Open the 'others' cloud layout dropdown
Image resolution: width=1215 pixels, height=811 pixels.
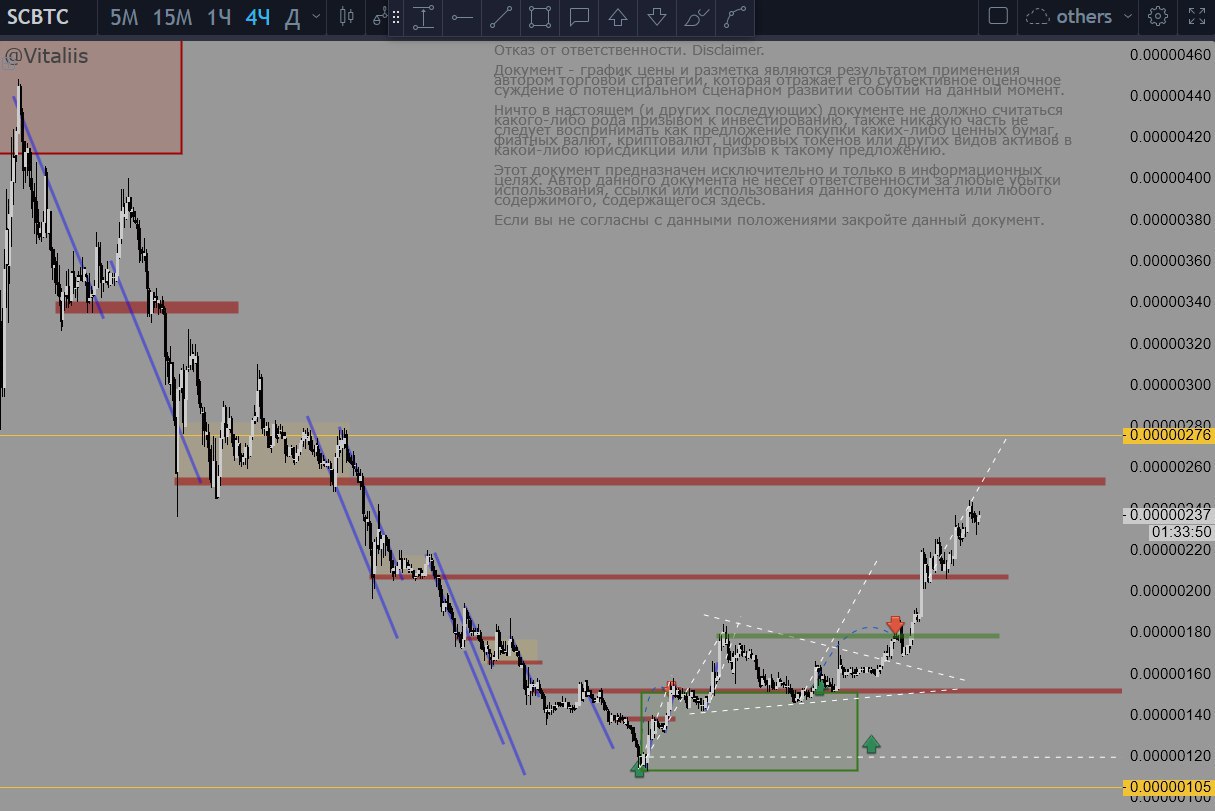pyautogui.click(x=1081, y=16)
